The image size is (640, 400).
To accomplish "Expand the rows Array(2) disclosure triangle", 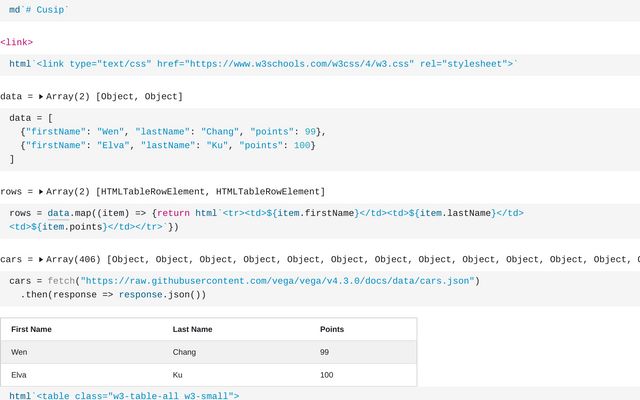I will pyautogui.click(x=41, y=192).
